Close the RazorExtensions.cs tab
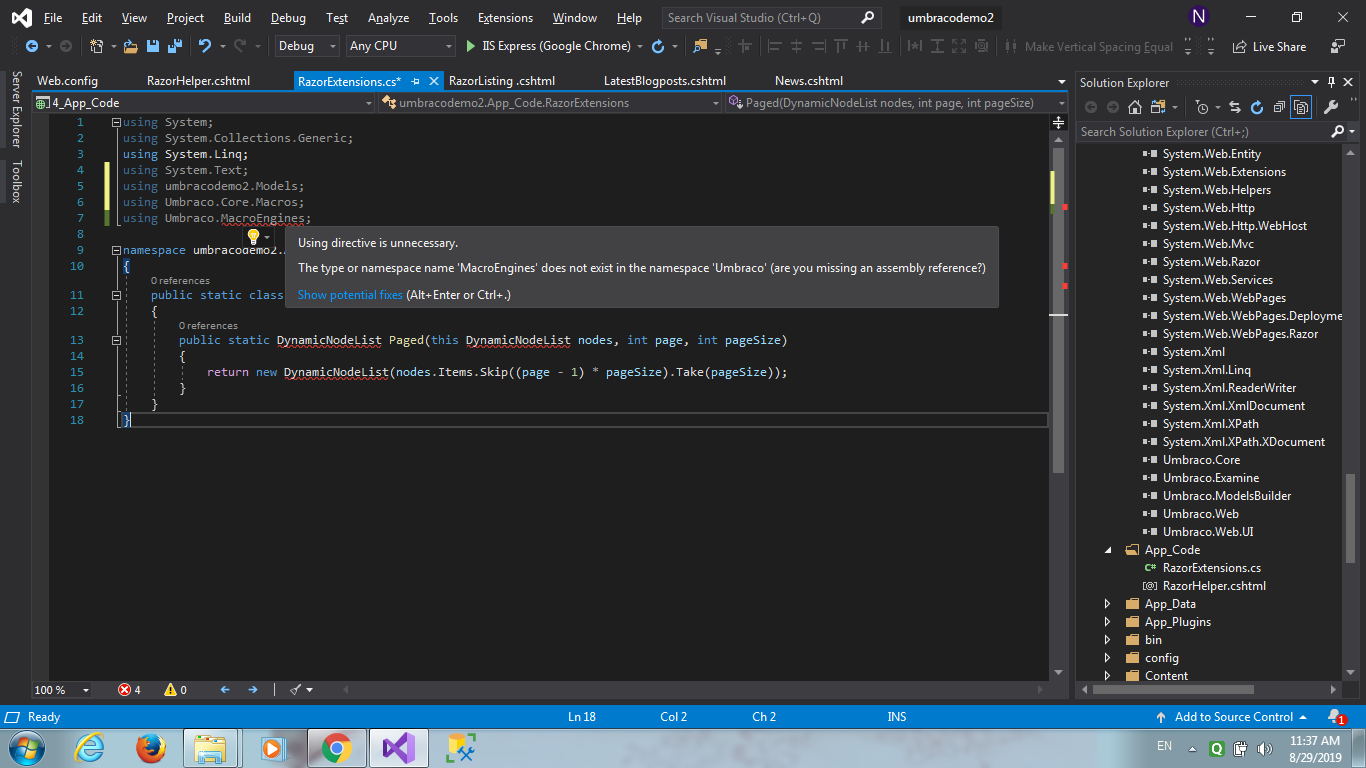This screenshot has height=768, width=1366. pyautogui.click(x=434, y=81)
